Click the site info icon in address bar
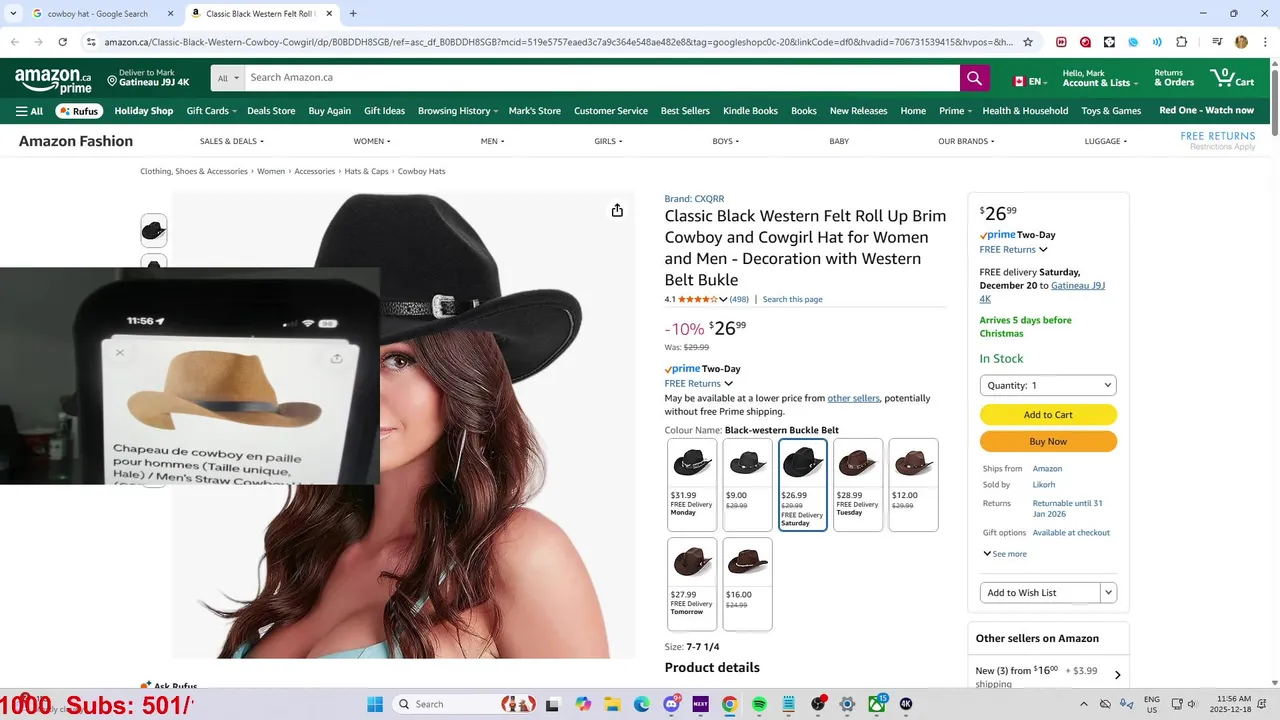1280x720 pixels. tap(91, 42)
